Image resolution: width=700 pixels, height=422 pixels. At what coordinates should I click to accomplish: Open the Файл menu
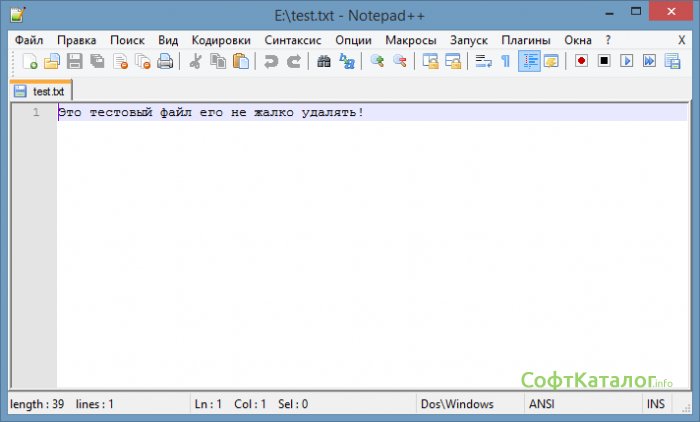point(29,40)
